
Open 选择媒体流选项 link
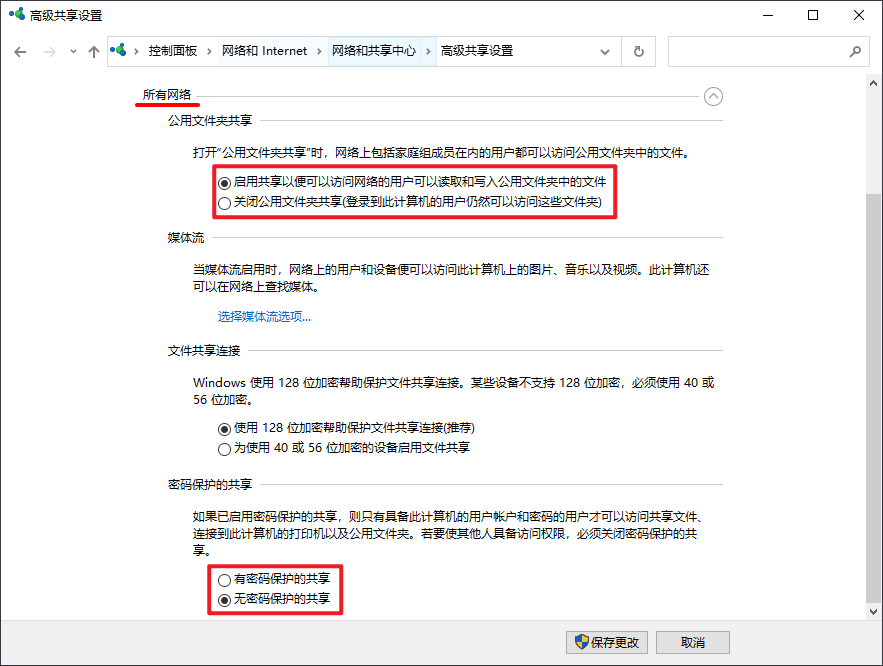[x=264, y=316]
